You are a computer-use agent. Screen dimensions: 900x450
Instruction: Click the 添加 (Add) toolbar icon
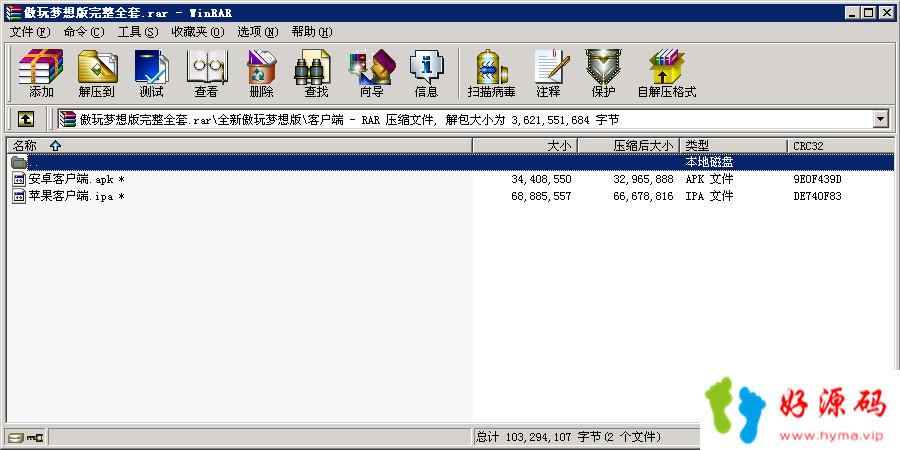point(41,73)
